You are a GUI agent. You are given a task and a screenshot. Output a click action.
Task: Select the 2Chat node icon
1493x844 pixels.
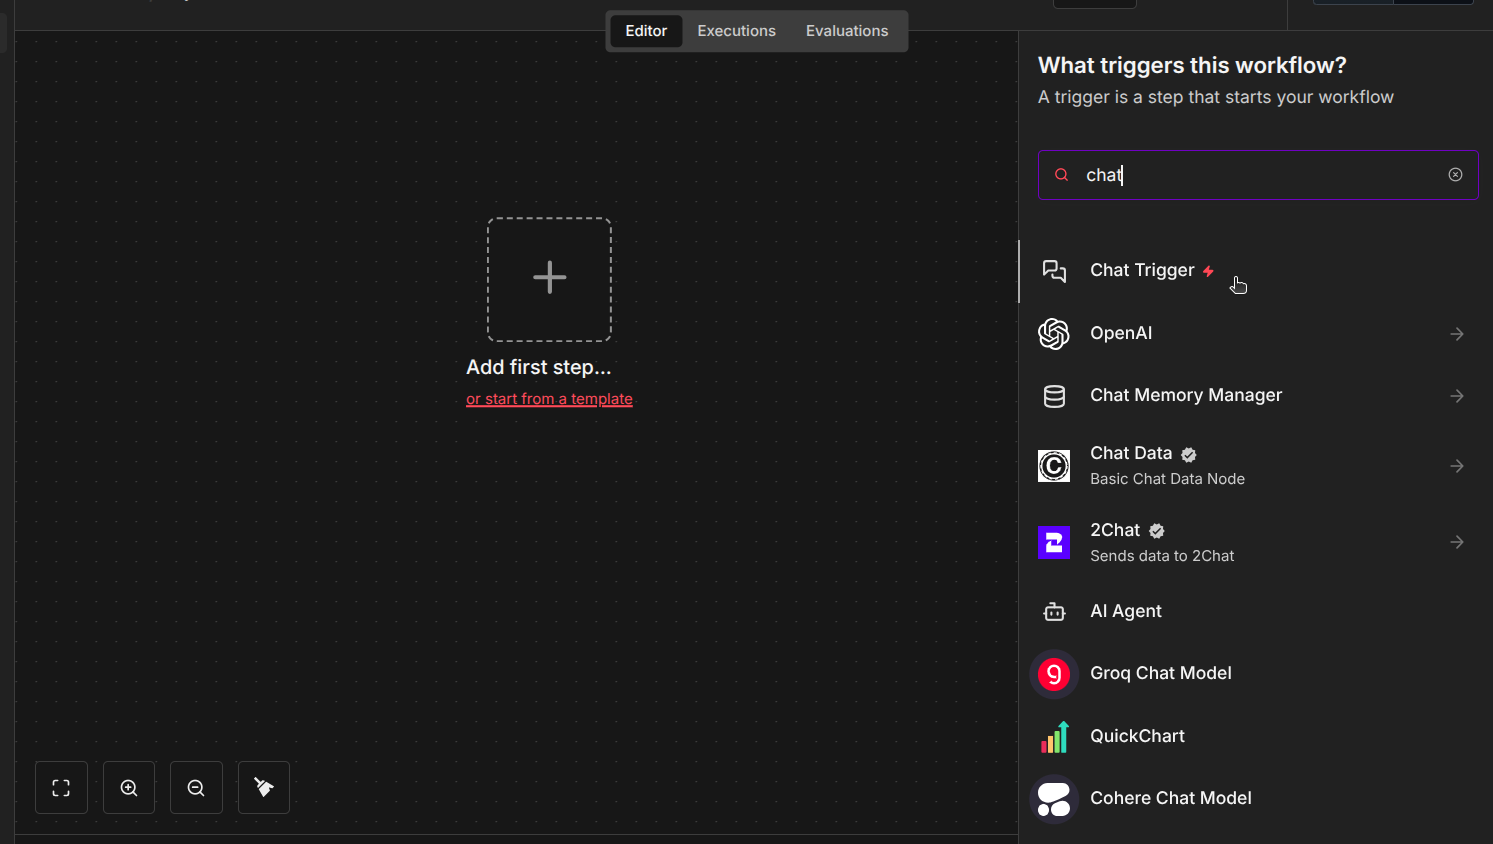tap(1054, 542)
